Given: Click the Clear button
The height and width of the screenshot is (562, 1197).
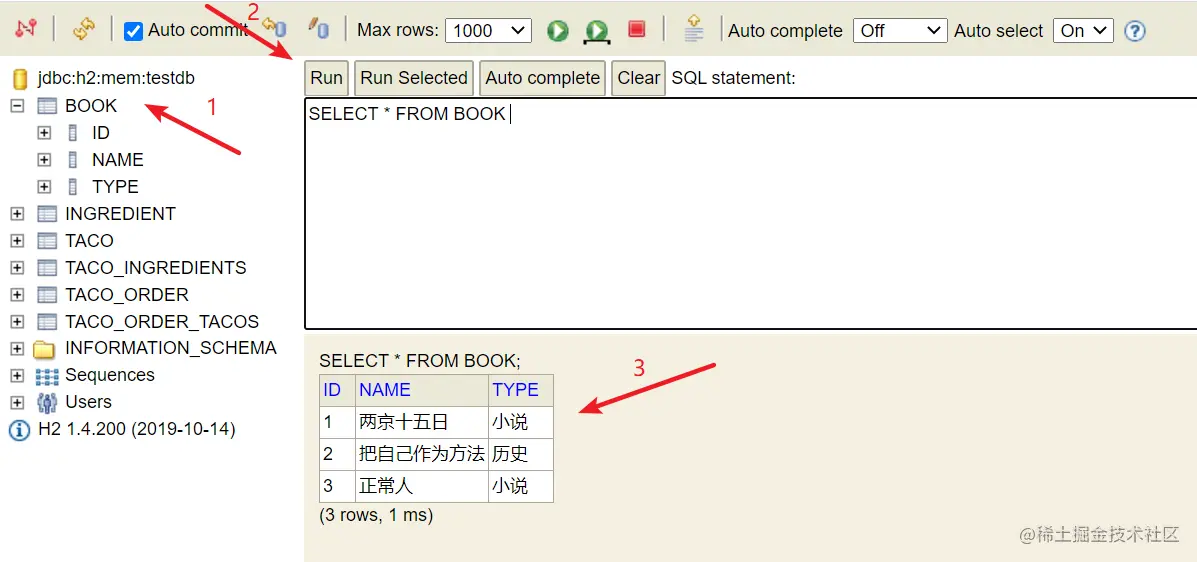Looking at the screenshot, I should click(639, 78).
